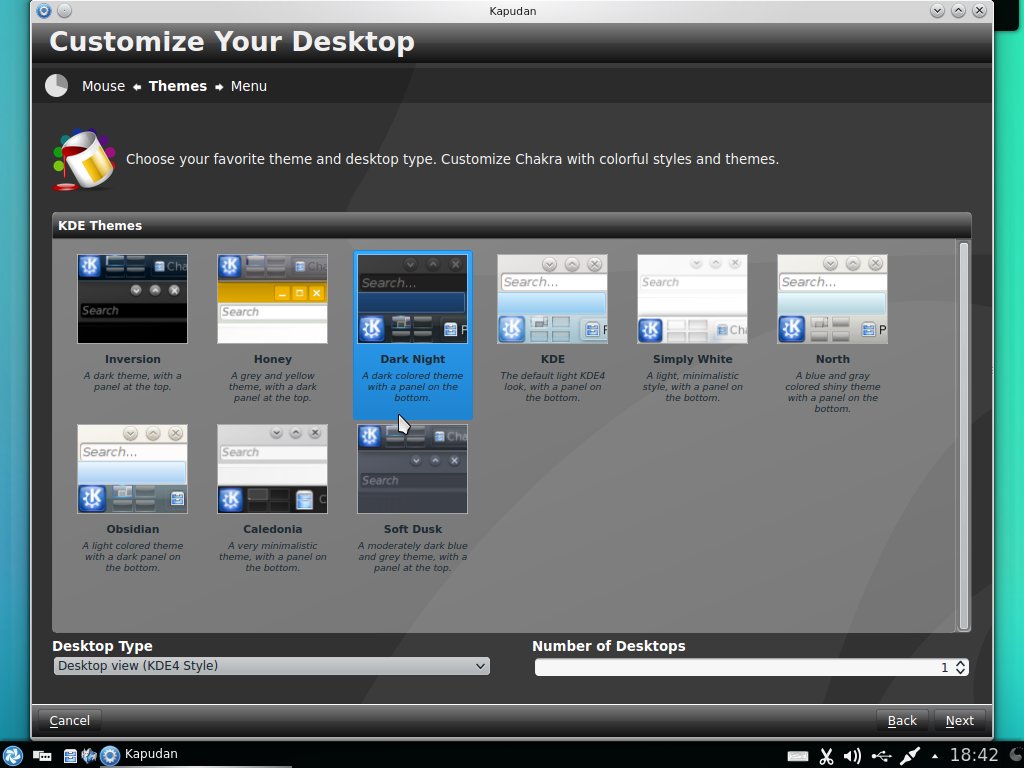This screenshot has width=1024, height=768.
Task: Select the Dark Night theme thumbnail
Action: pos(413,299)
